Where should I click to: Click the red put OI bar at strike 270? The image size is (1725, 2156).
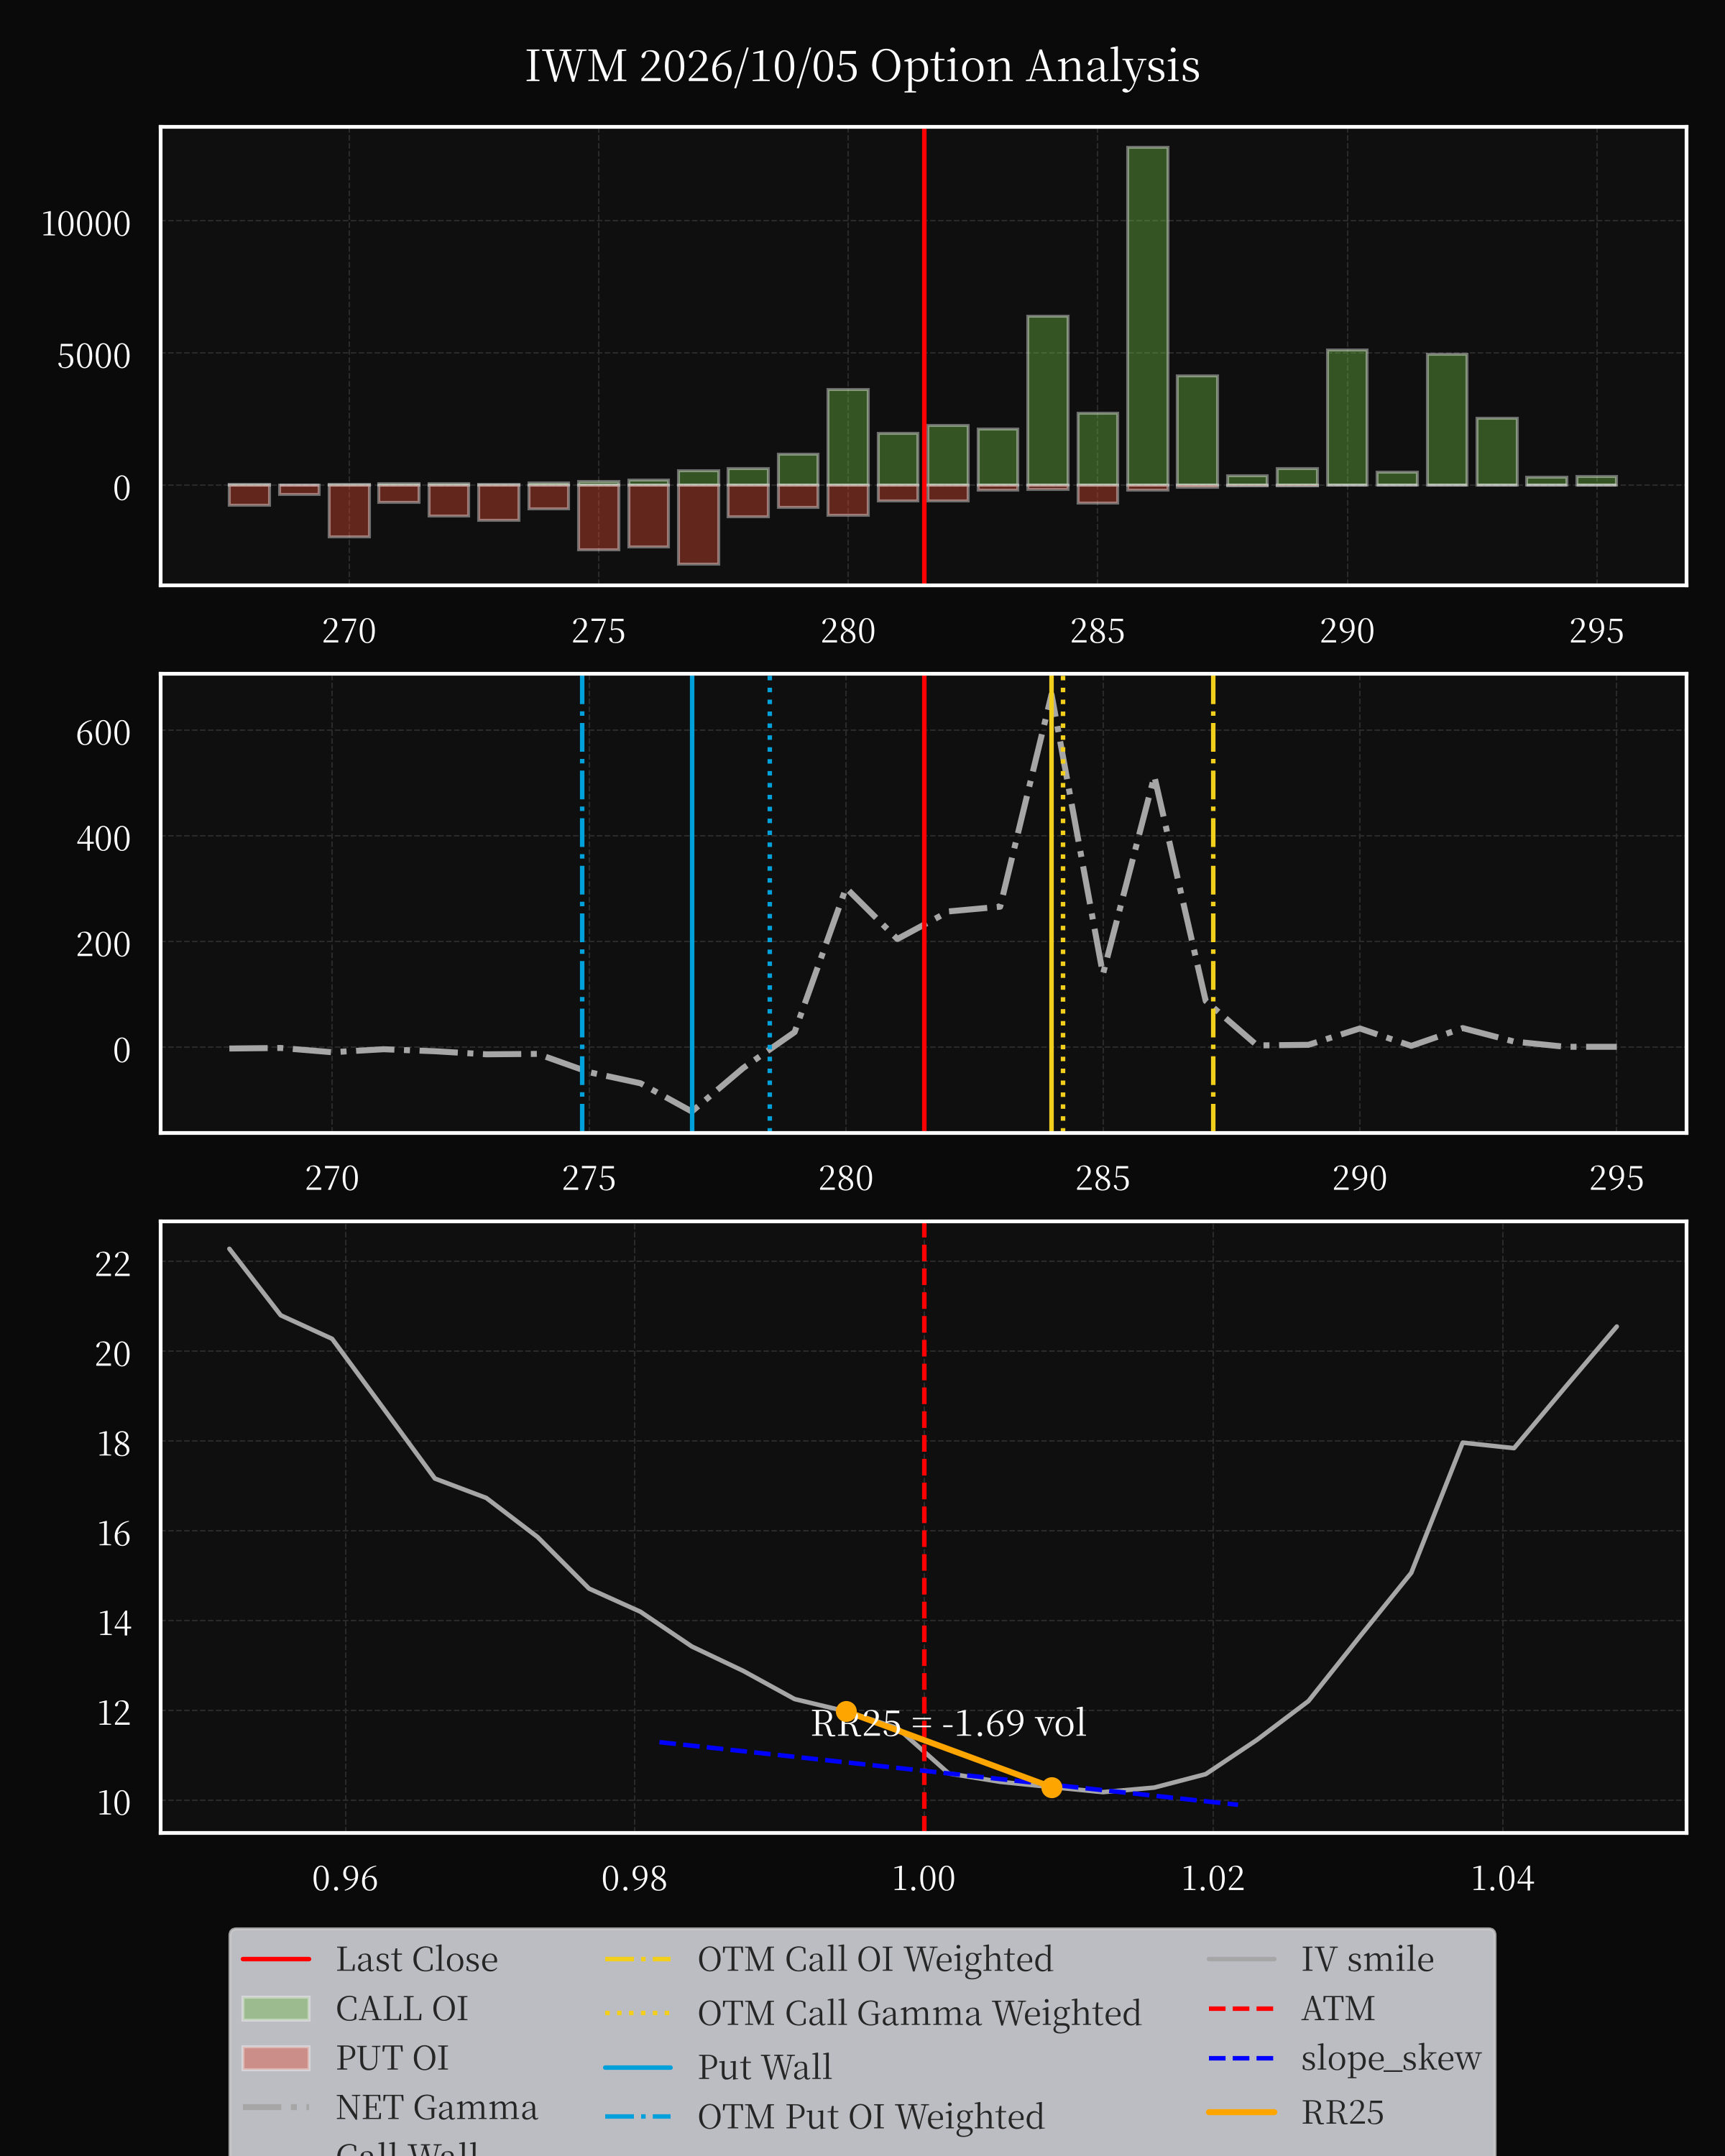point(349,511)
